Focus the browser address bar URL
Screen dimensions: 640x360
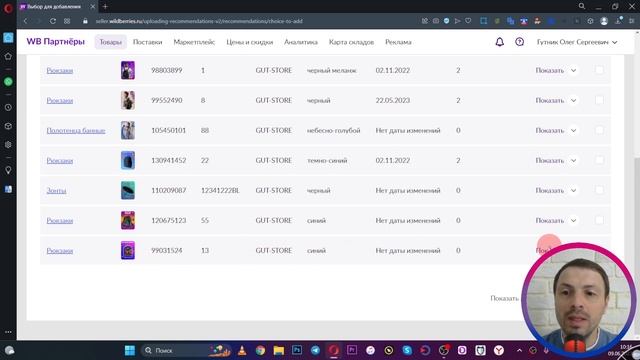click(x=199, y=21)
